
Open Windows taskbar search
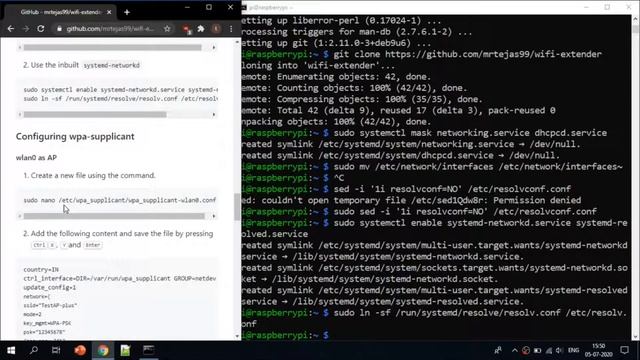pos(34,350)
